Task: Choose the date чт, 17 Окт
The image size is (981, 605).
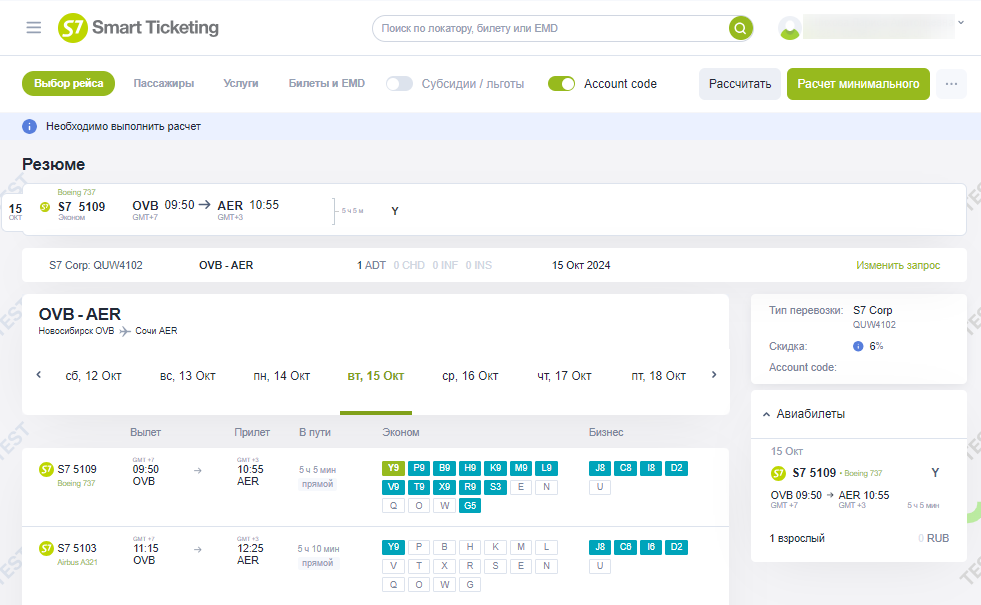Action: [564, 376]
